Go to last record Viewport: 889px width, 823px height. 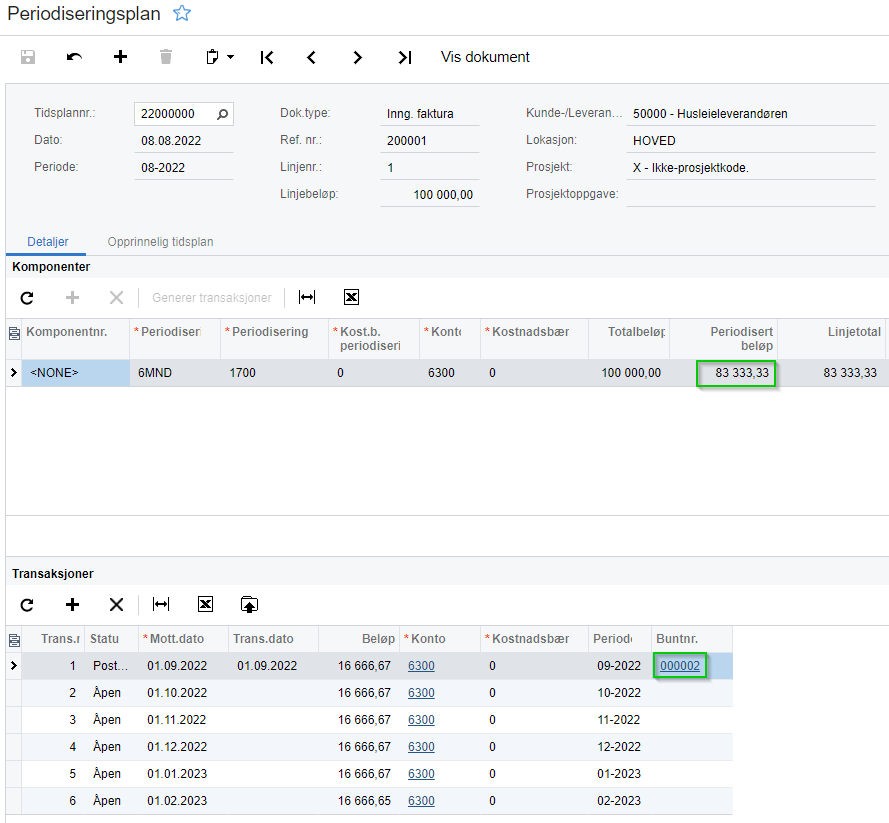pos(405,57)
